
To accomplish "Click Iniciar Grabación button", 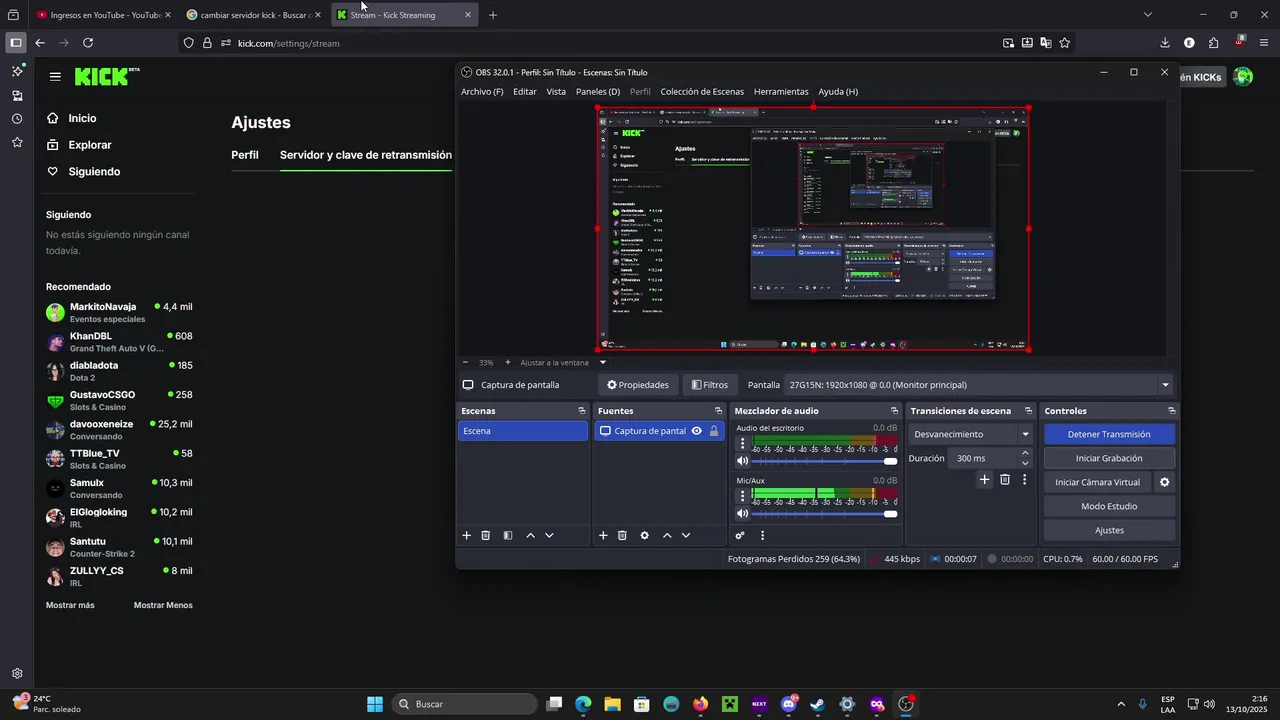I will coord(1109,458).
